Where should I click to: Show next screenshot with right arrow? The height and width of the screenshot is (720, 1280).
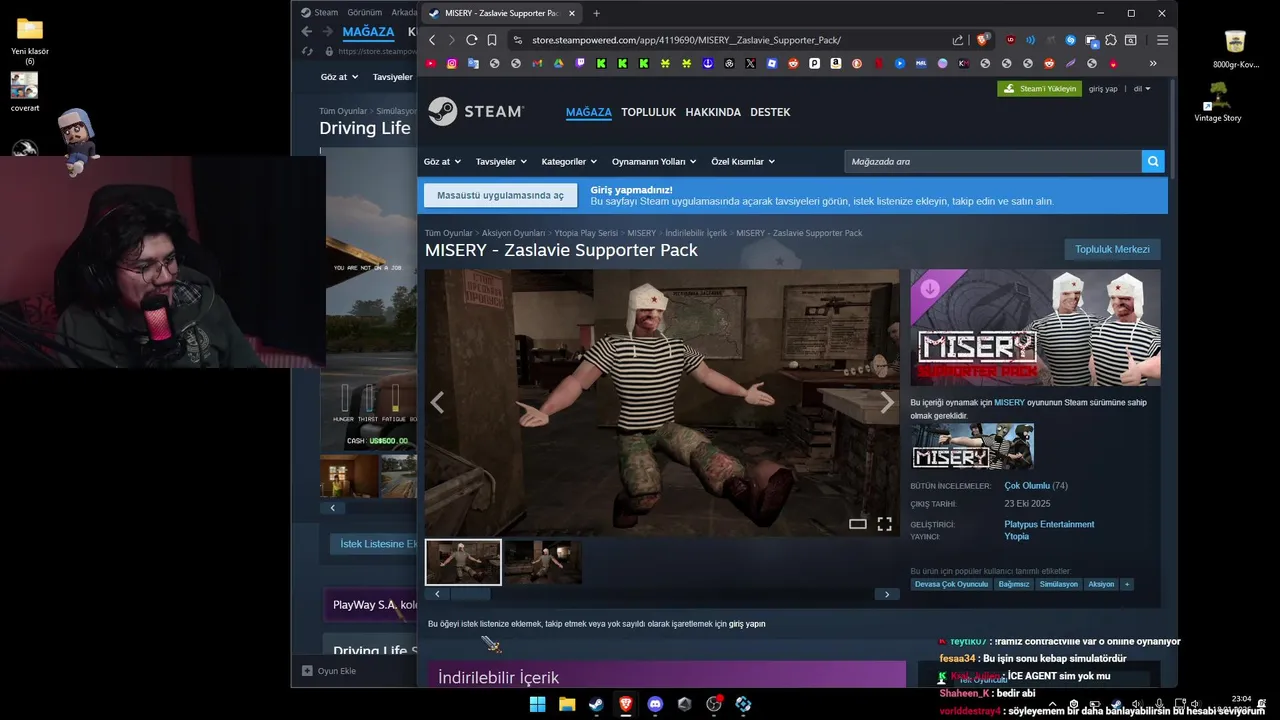pyautogui.click(x=886, y=402)
